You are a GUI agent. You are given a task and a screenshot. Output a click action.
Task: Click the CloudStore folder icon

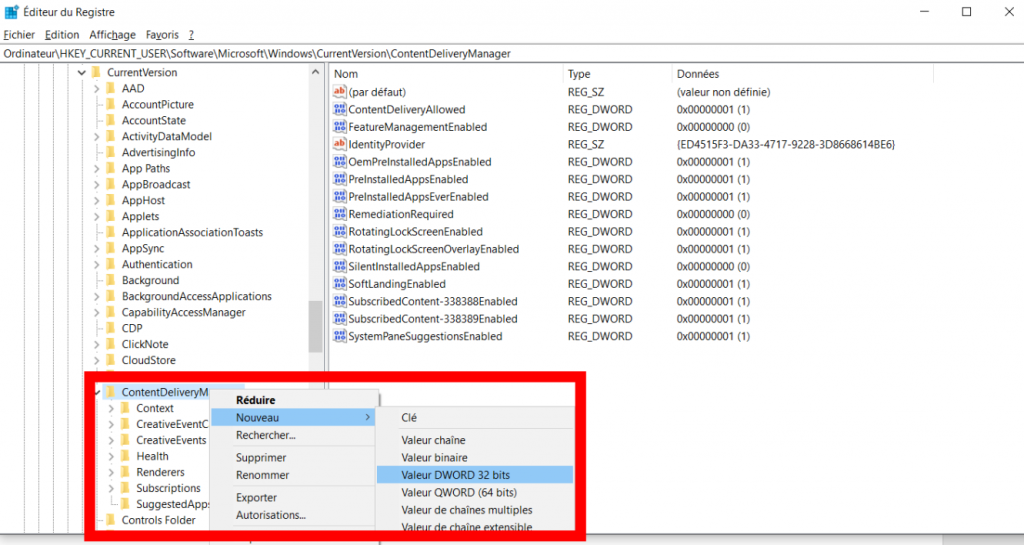pos(111,360)
